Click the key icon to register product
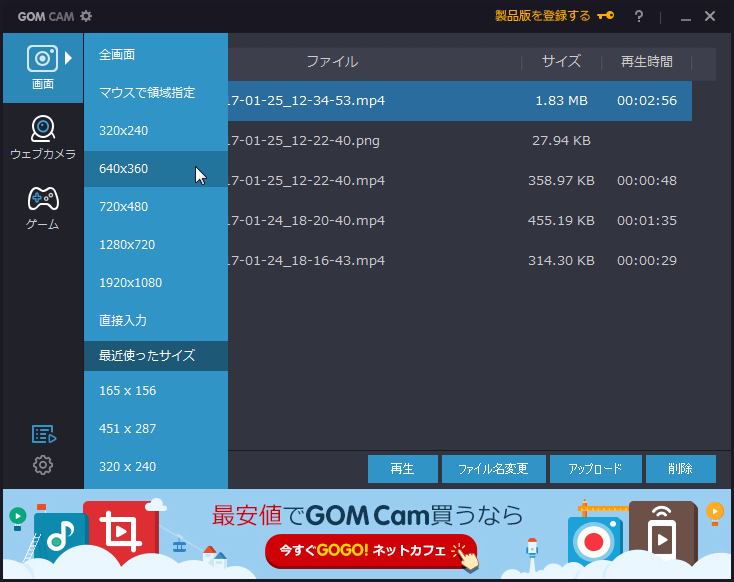 (x=605, y=16)
